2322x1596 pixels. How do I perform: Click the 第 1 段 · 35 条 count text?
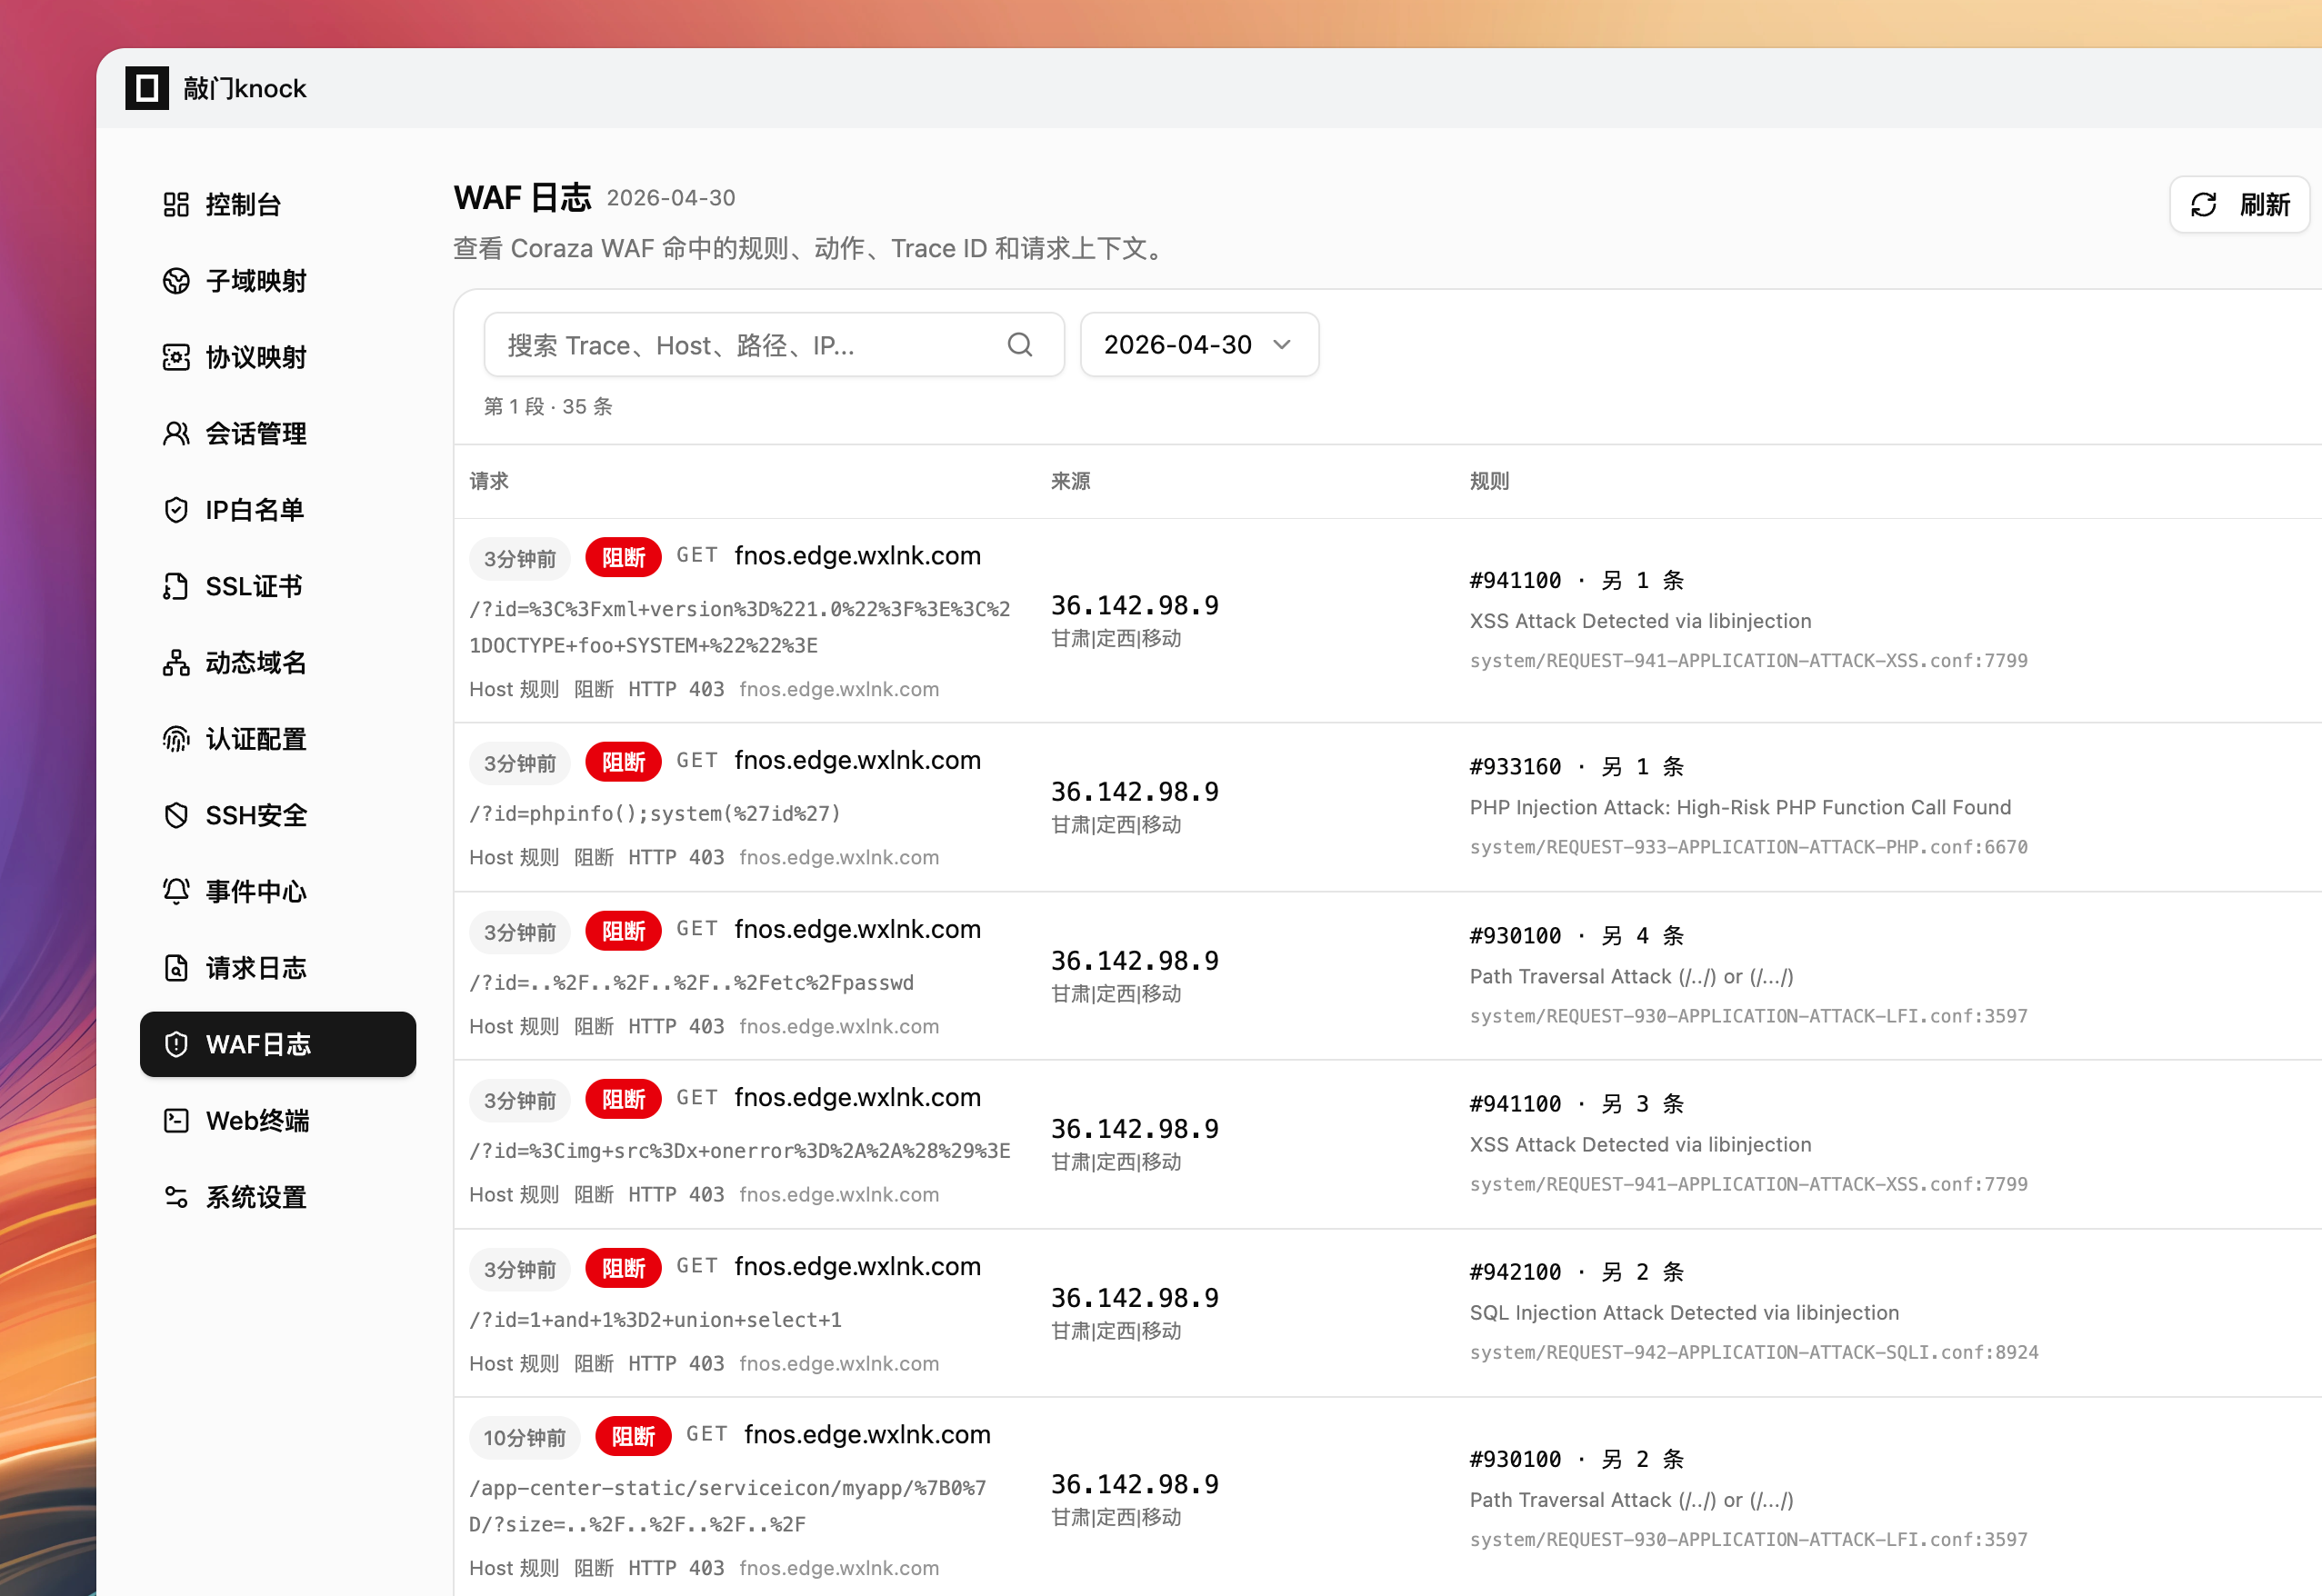(x=548, y=407)
